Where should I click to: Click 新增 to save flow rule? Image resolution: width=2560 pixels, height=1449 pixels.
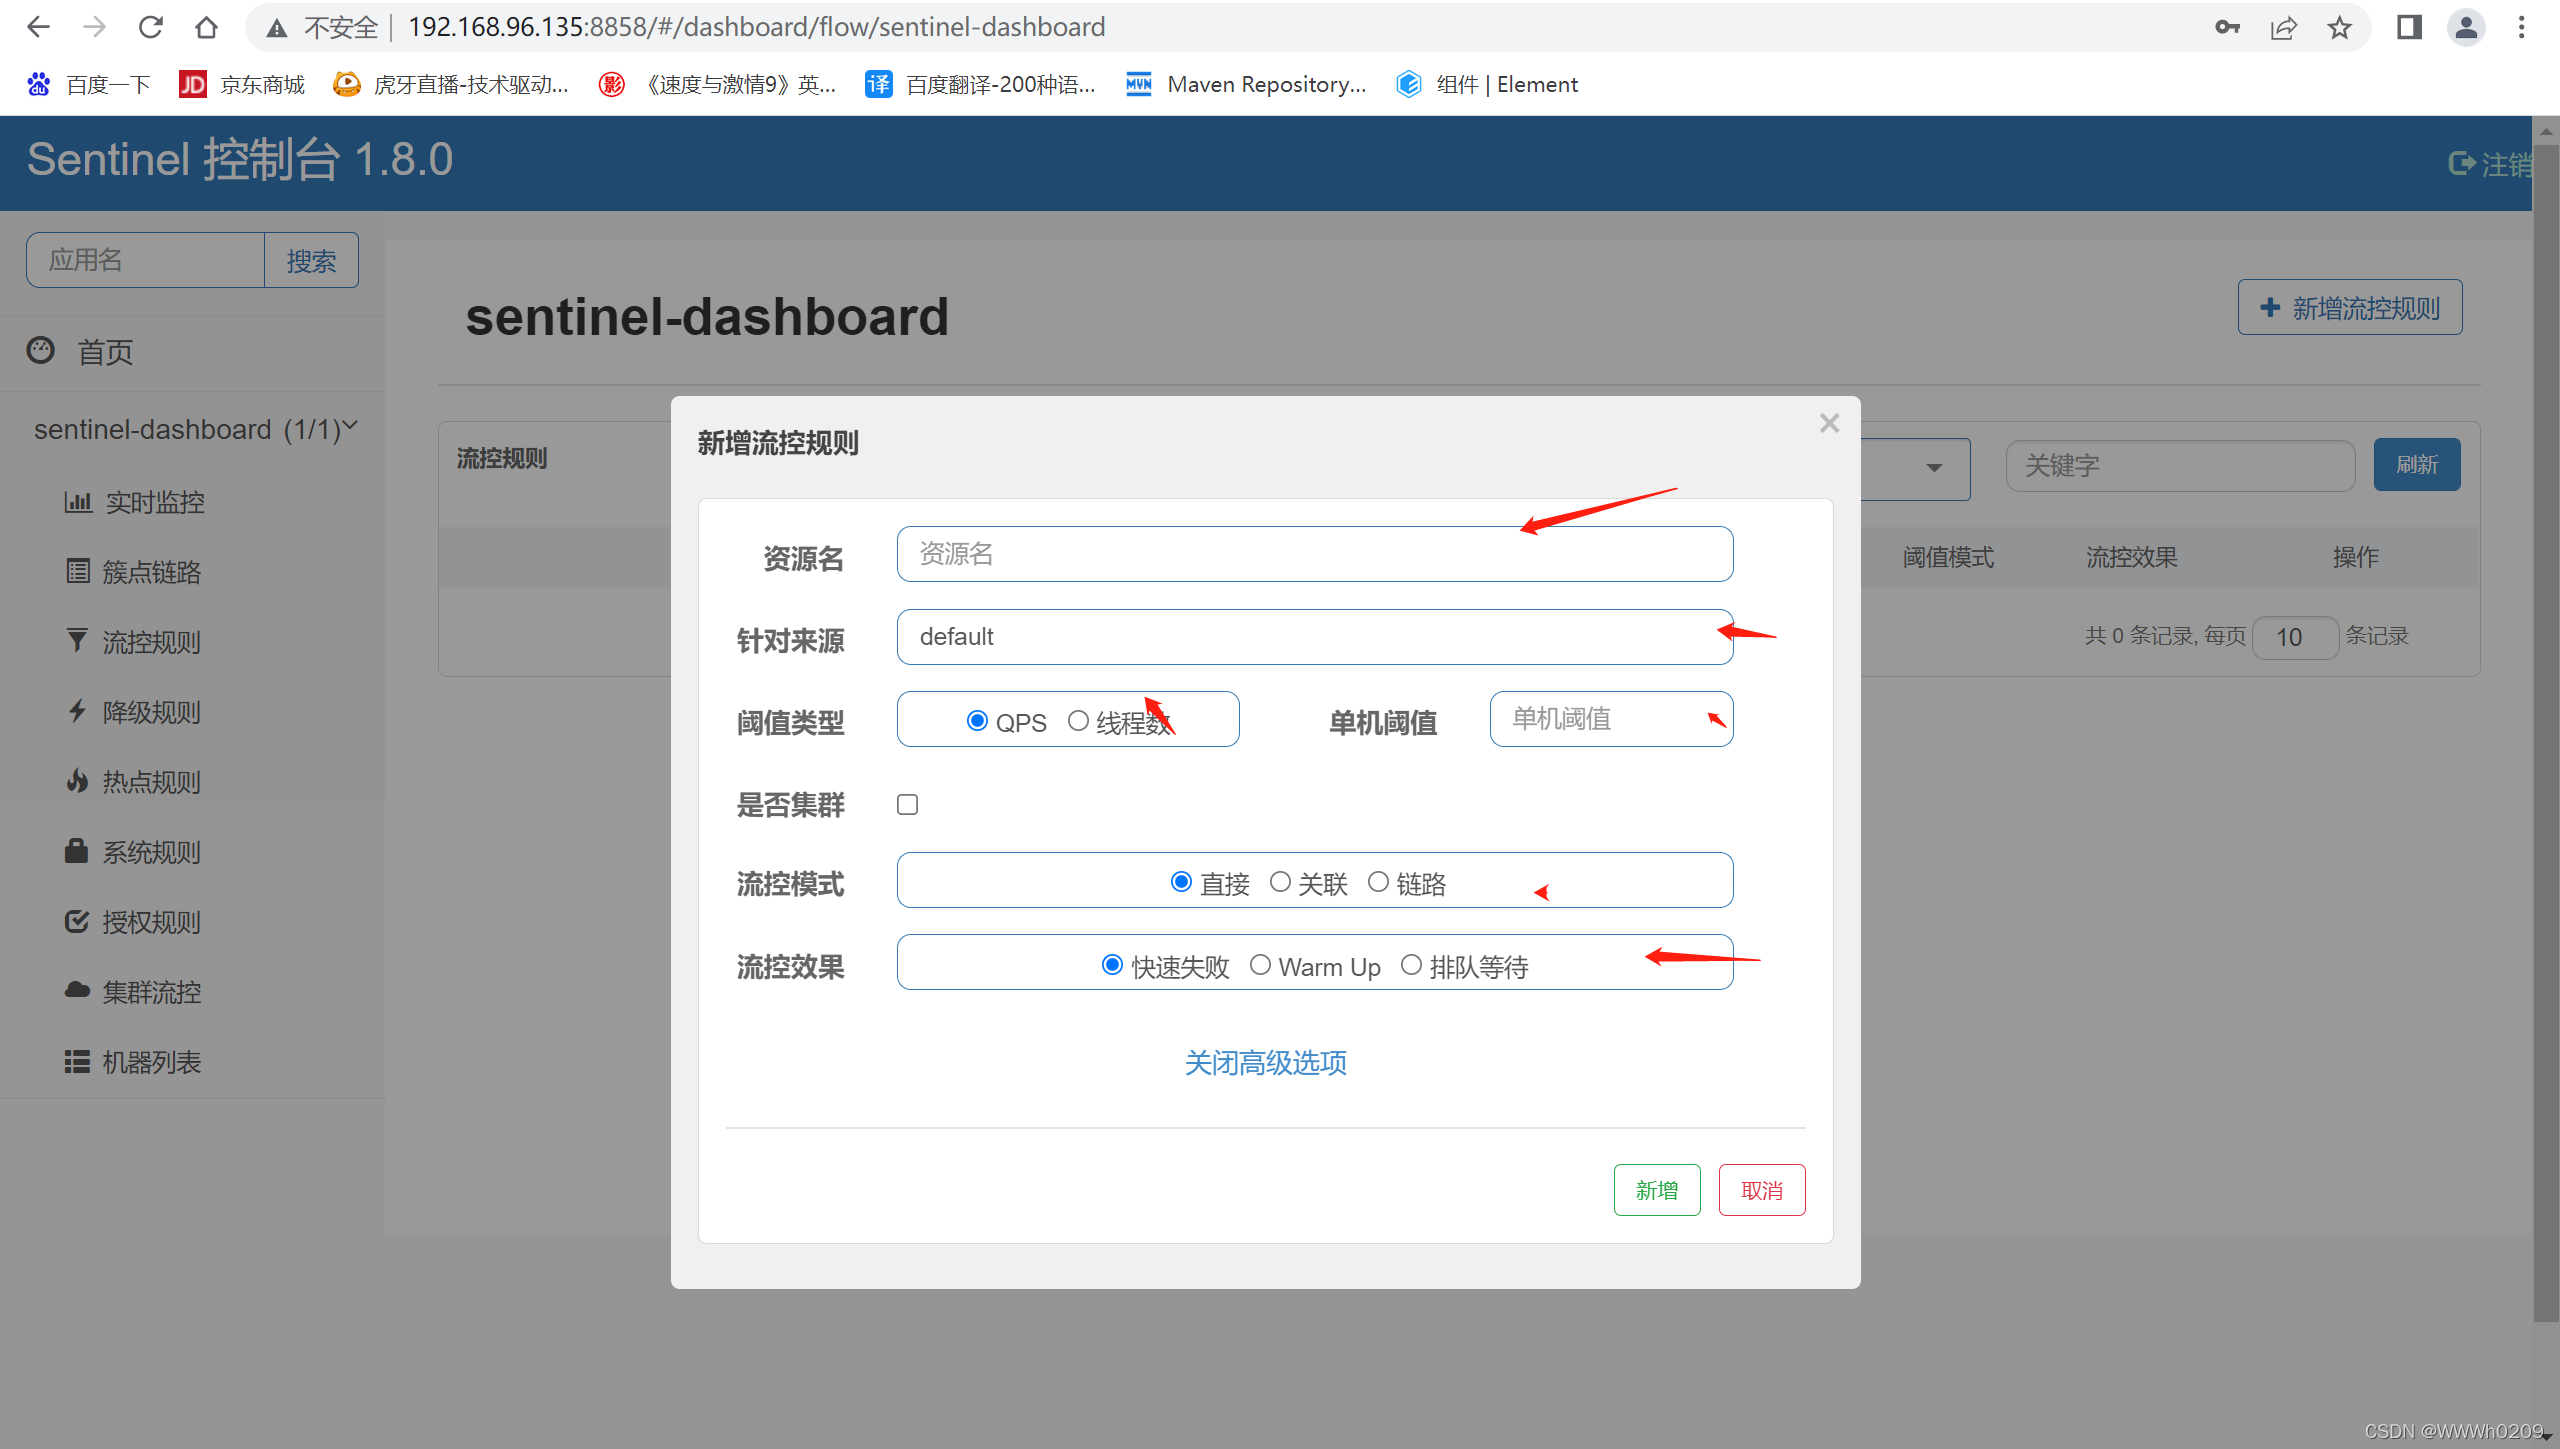(x=1655, y=1191)
